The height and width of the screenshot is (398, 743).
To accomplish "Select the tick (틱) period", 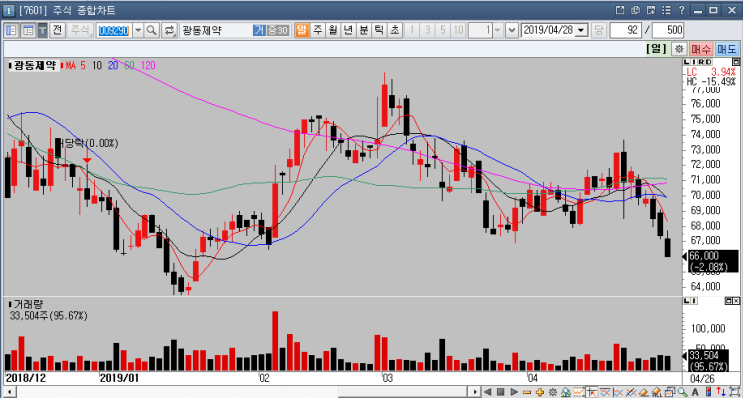I will (x=379, y=31).
